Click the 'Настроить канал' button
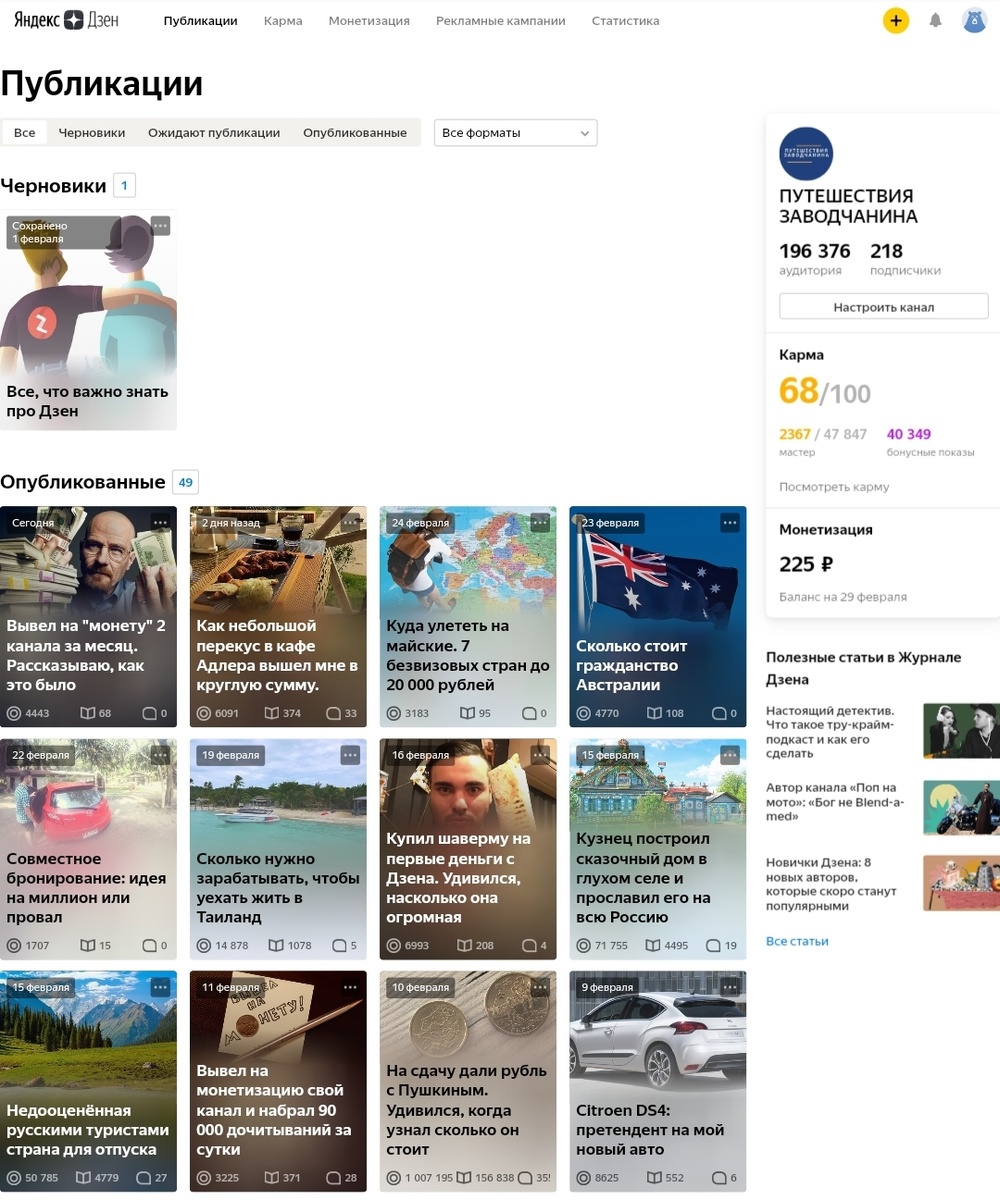 (883, 307)
